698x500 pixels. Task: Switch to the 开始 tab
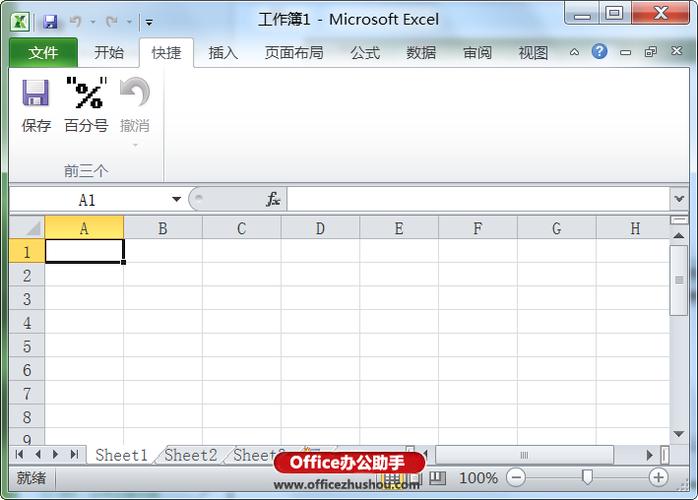(x=109, y=53)
